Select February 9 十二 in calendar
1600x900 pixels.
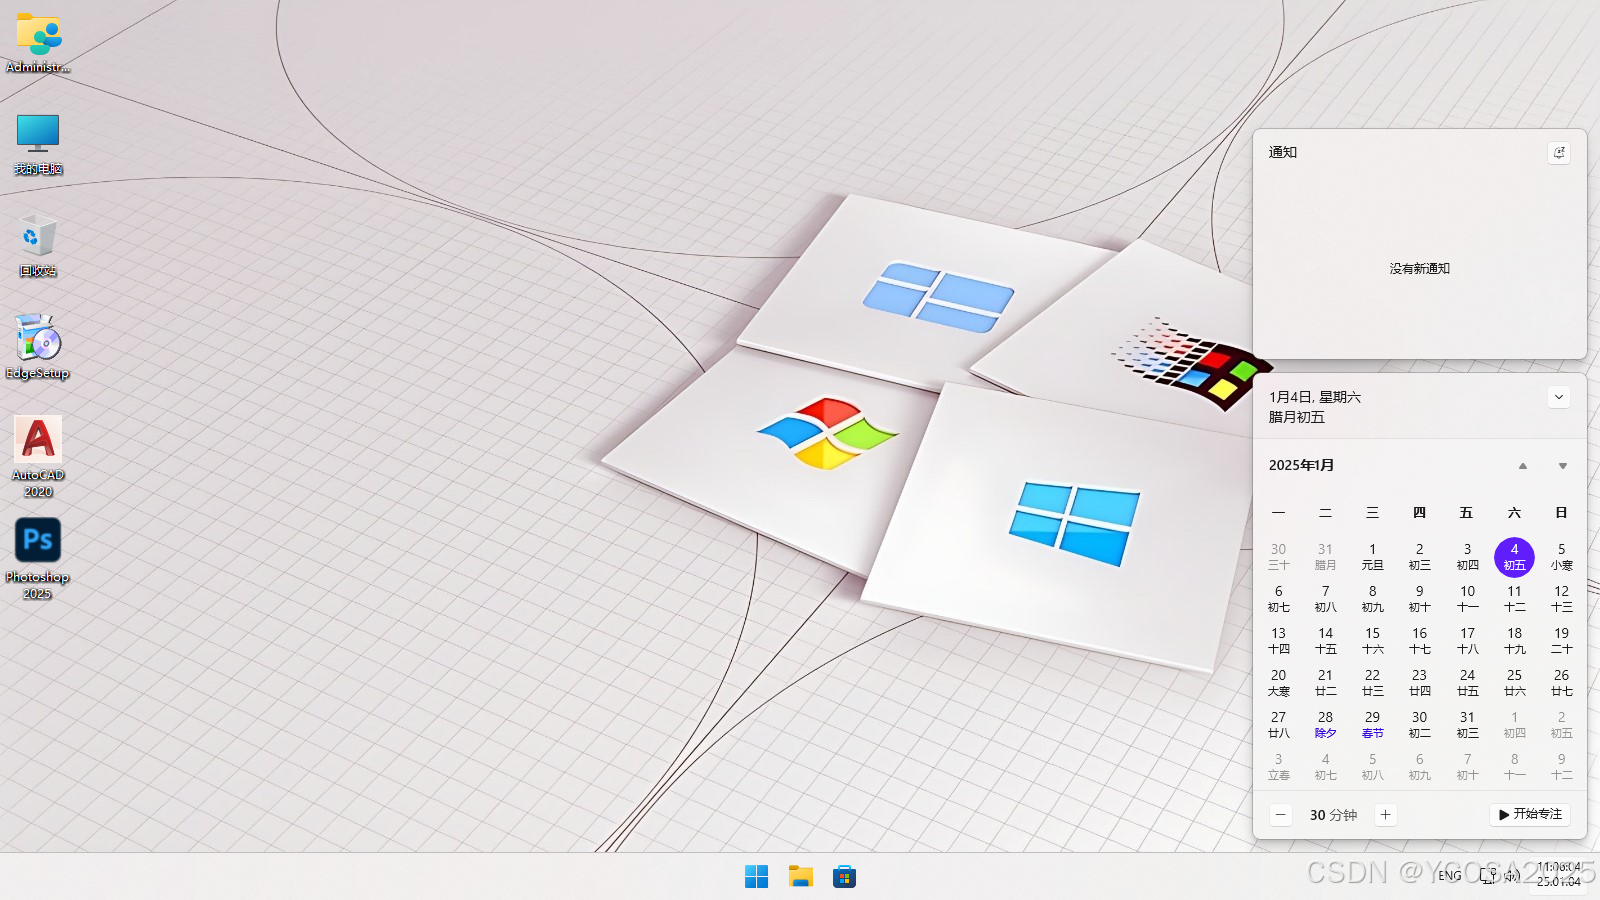pos(1562,767)
